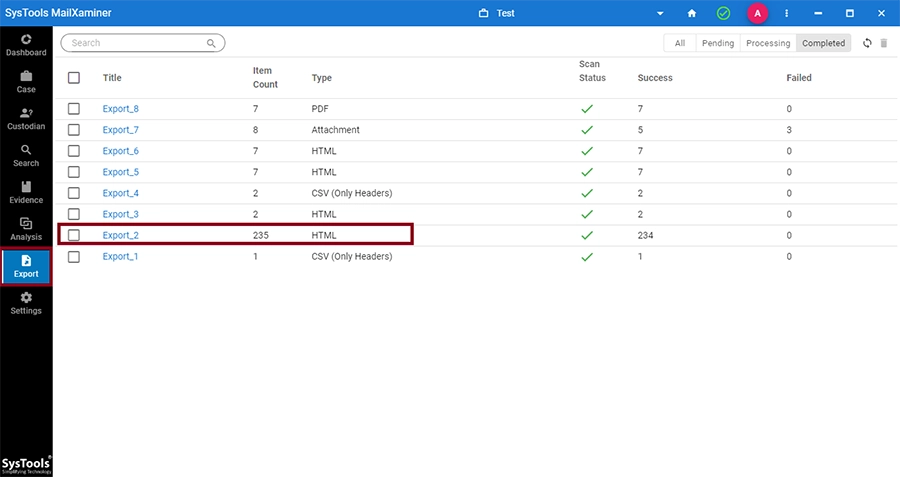The image size is (900, 477).
Task: Check the Export_1 row checkbox
Action: pyautogui.click(x=73, y=257)
